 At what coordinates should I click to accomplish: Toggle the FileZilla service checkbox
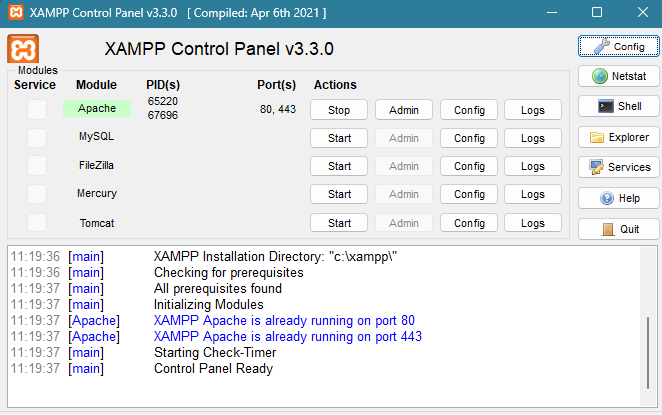37,165
